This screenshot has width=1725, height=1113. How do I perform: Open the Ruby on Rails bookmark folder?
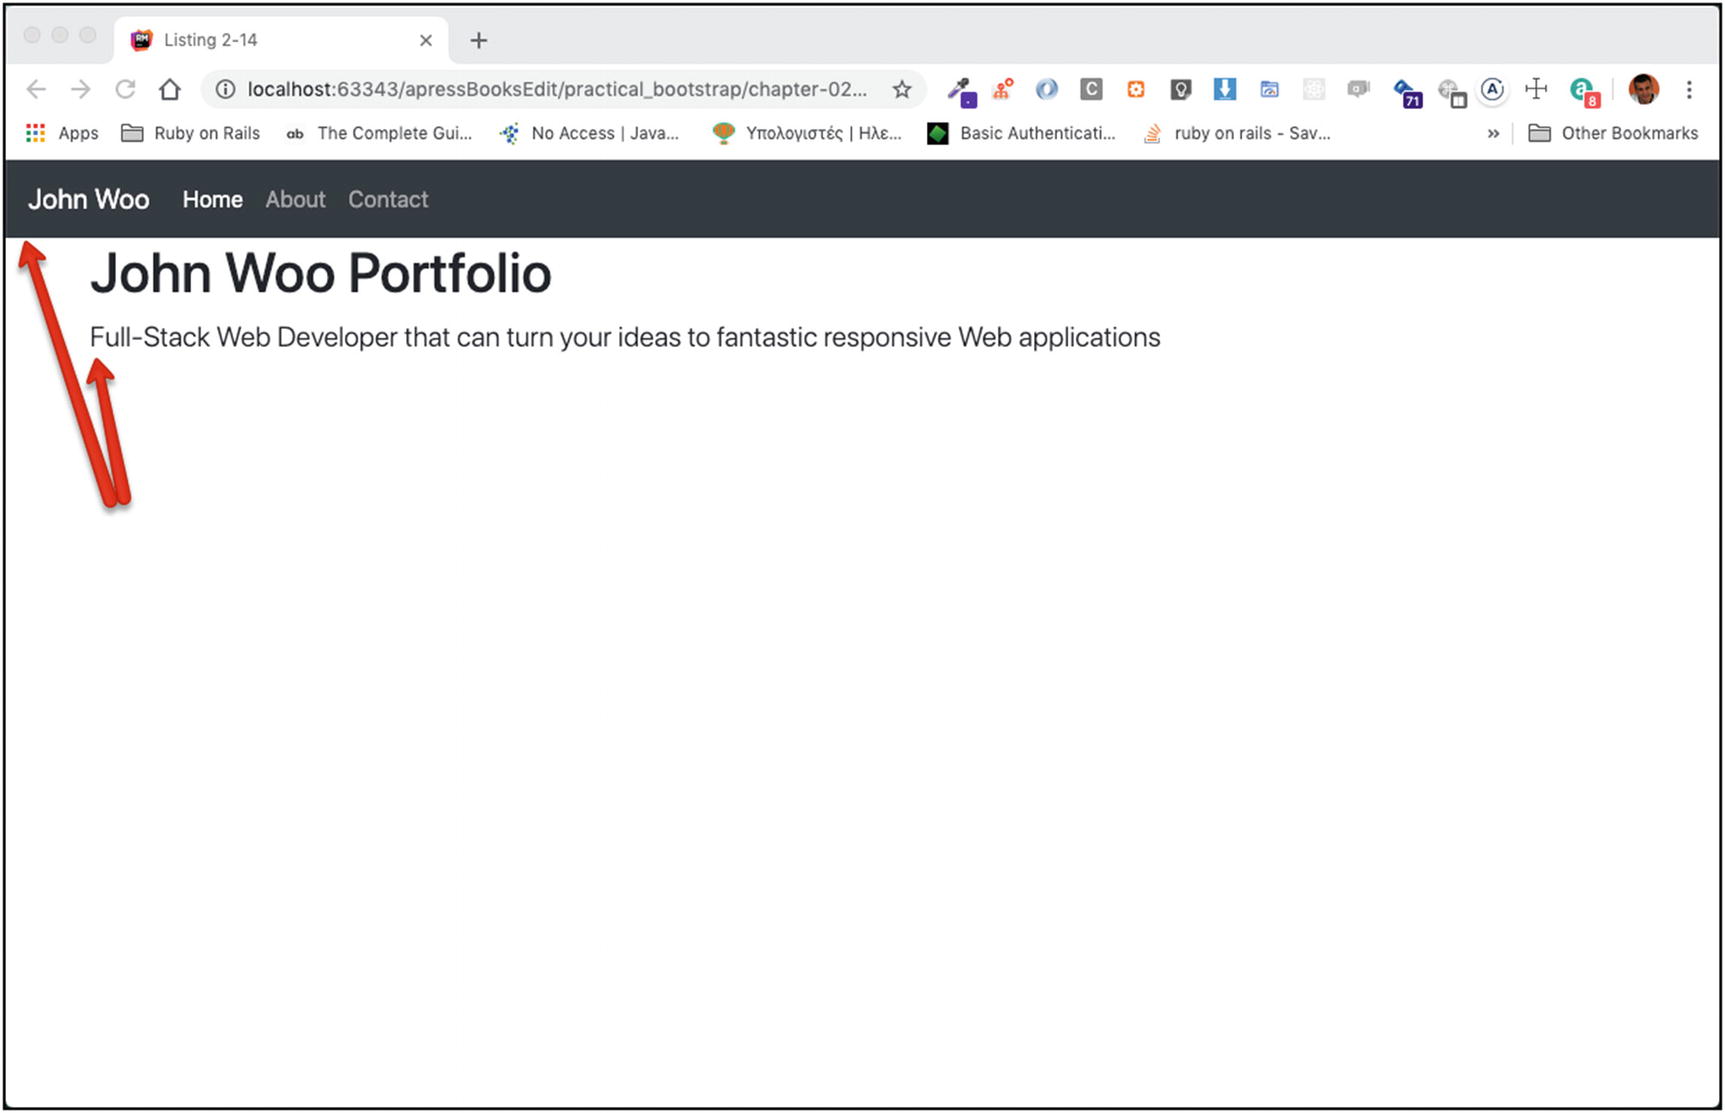190,133
